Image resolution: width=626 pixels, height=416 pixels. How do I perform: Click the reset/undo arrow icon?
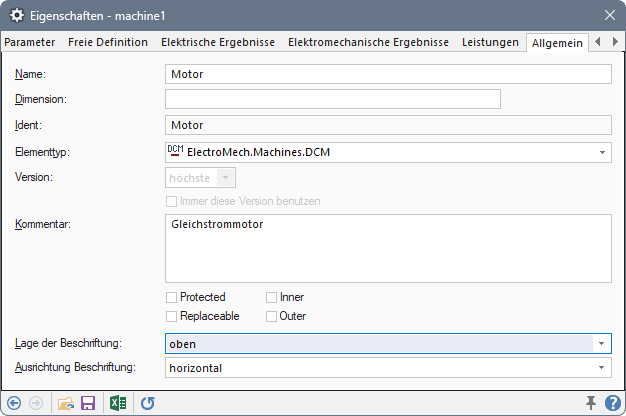tap(148, 403)
